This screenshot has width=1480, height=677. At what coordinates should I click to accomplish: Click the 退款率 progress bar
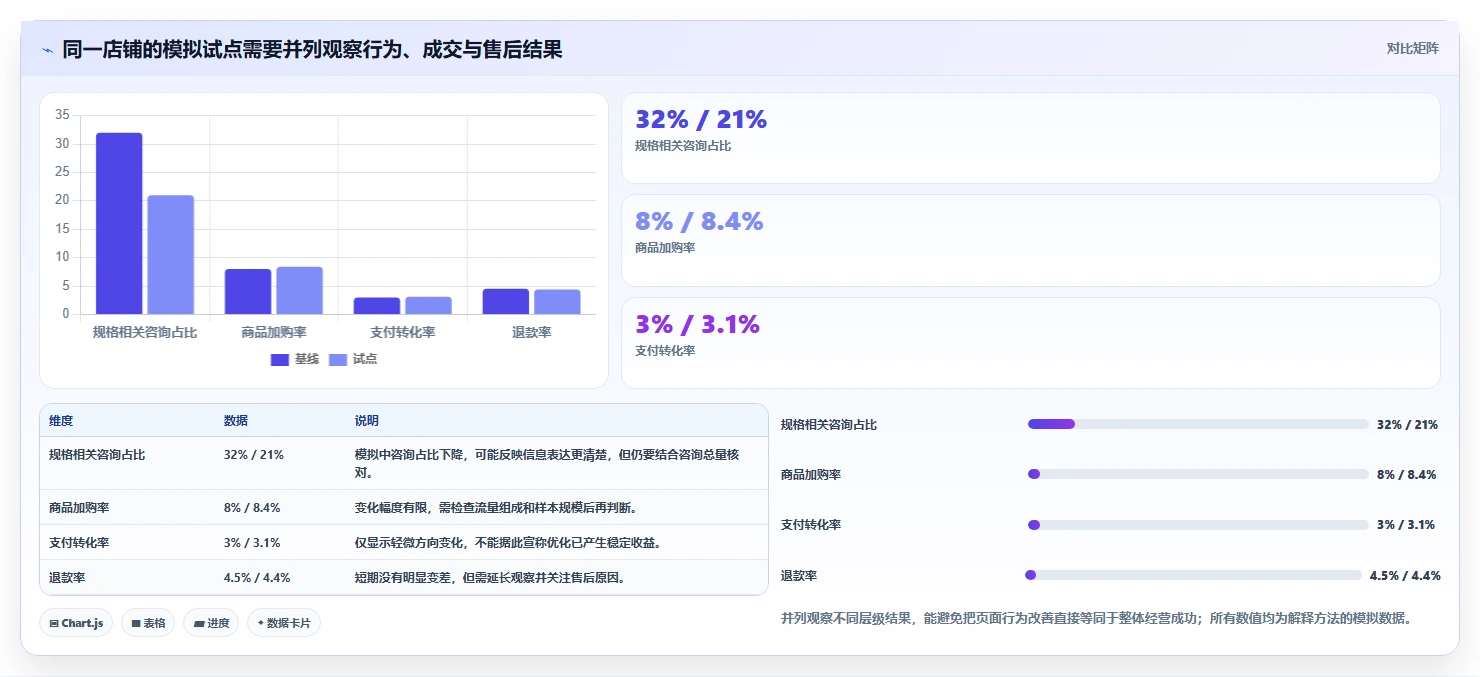(x=1194, y=575)
